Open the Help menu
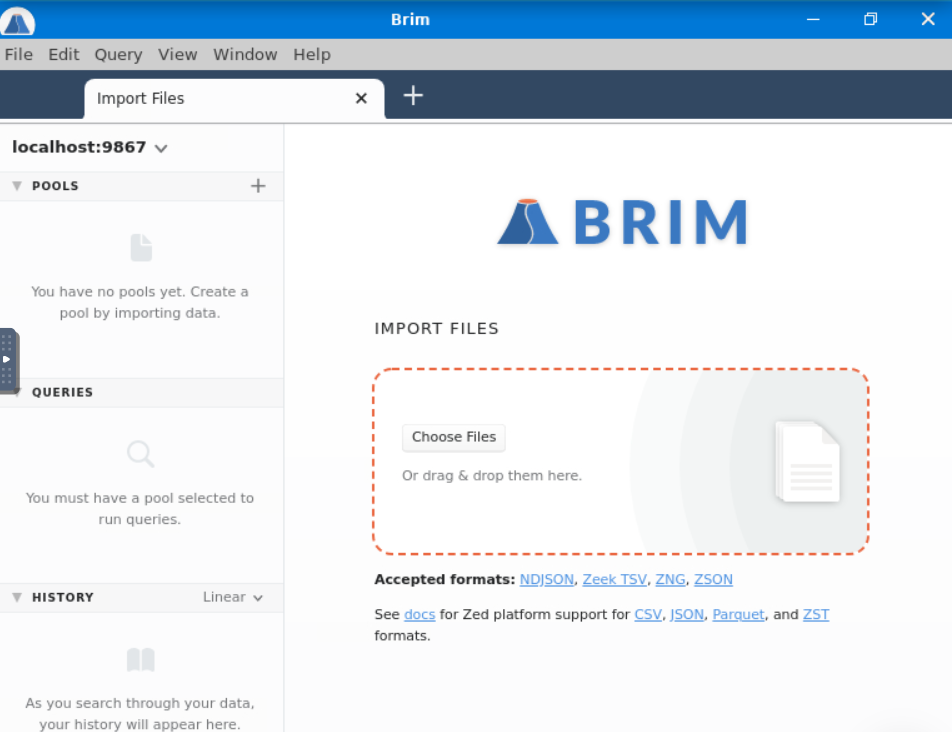The image size is (952, 732). click(x=312, y=55)
